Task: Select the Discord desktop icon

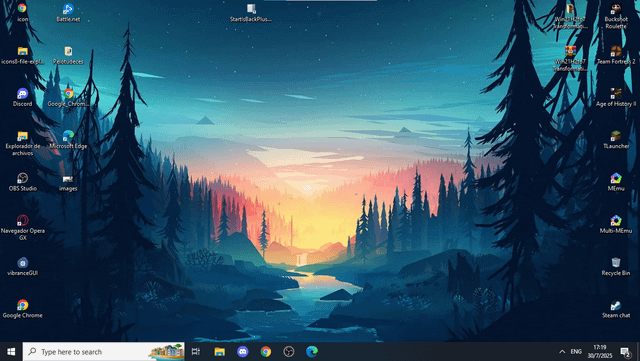Action: [22, 97]
